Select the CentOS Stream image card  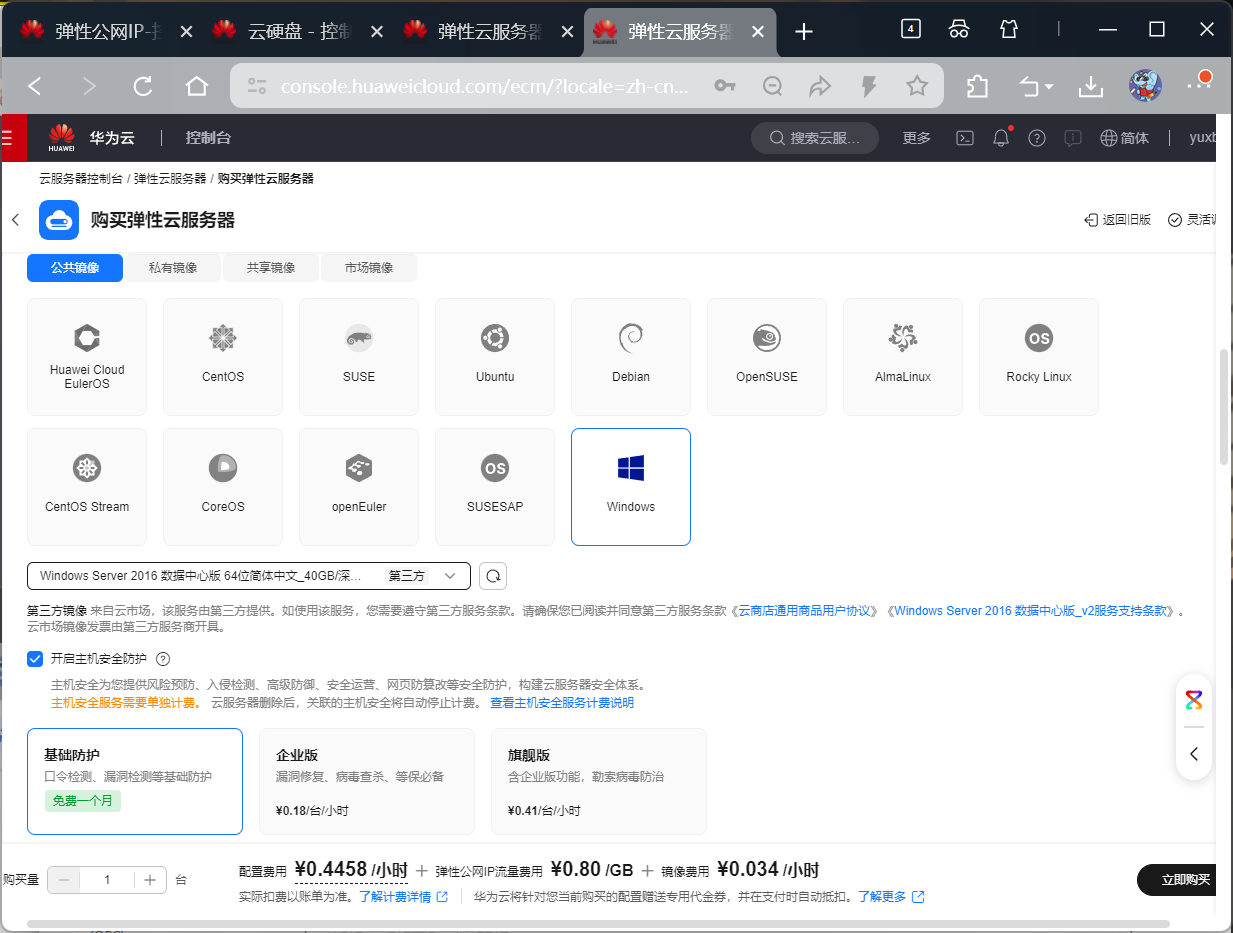tap(87, 487)
